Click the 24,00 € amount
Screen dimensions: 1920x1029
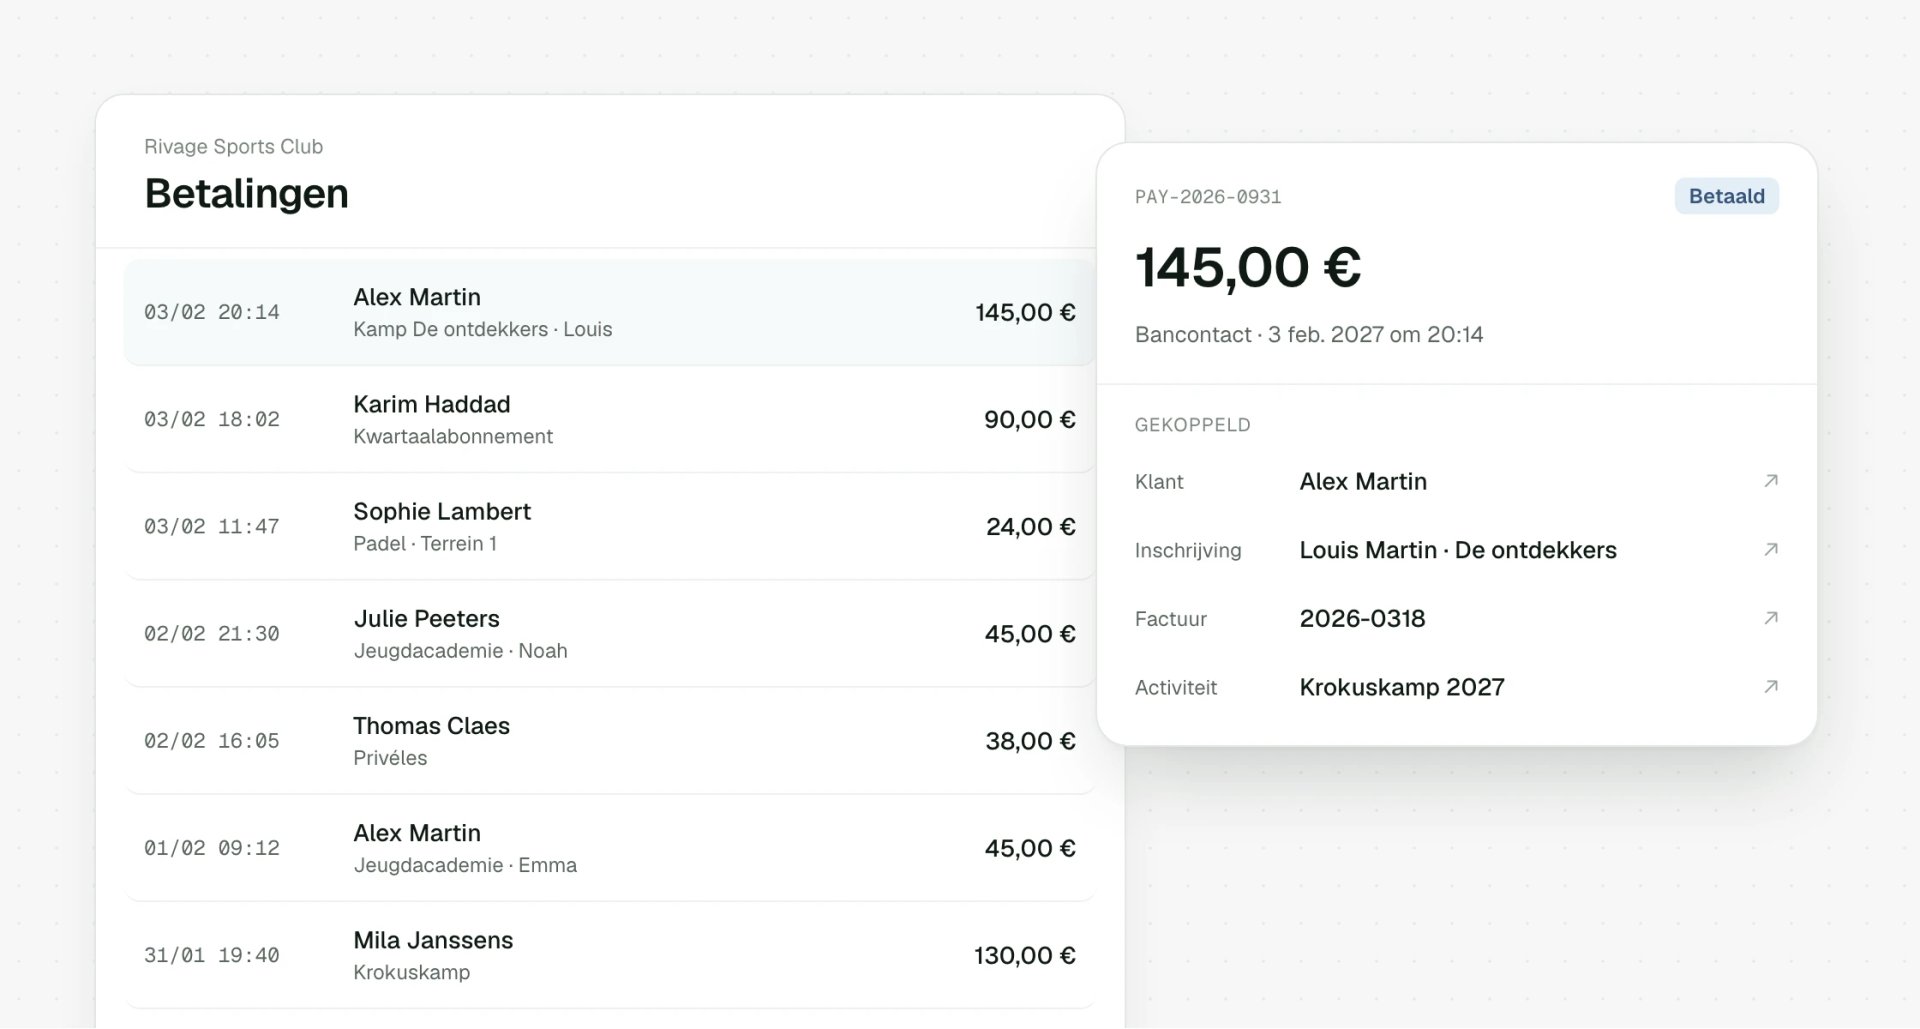1030,526
